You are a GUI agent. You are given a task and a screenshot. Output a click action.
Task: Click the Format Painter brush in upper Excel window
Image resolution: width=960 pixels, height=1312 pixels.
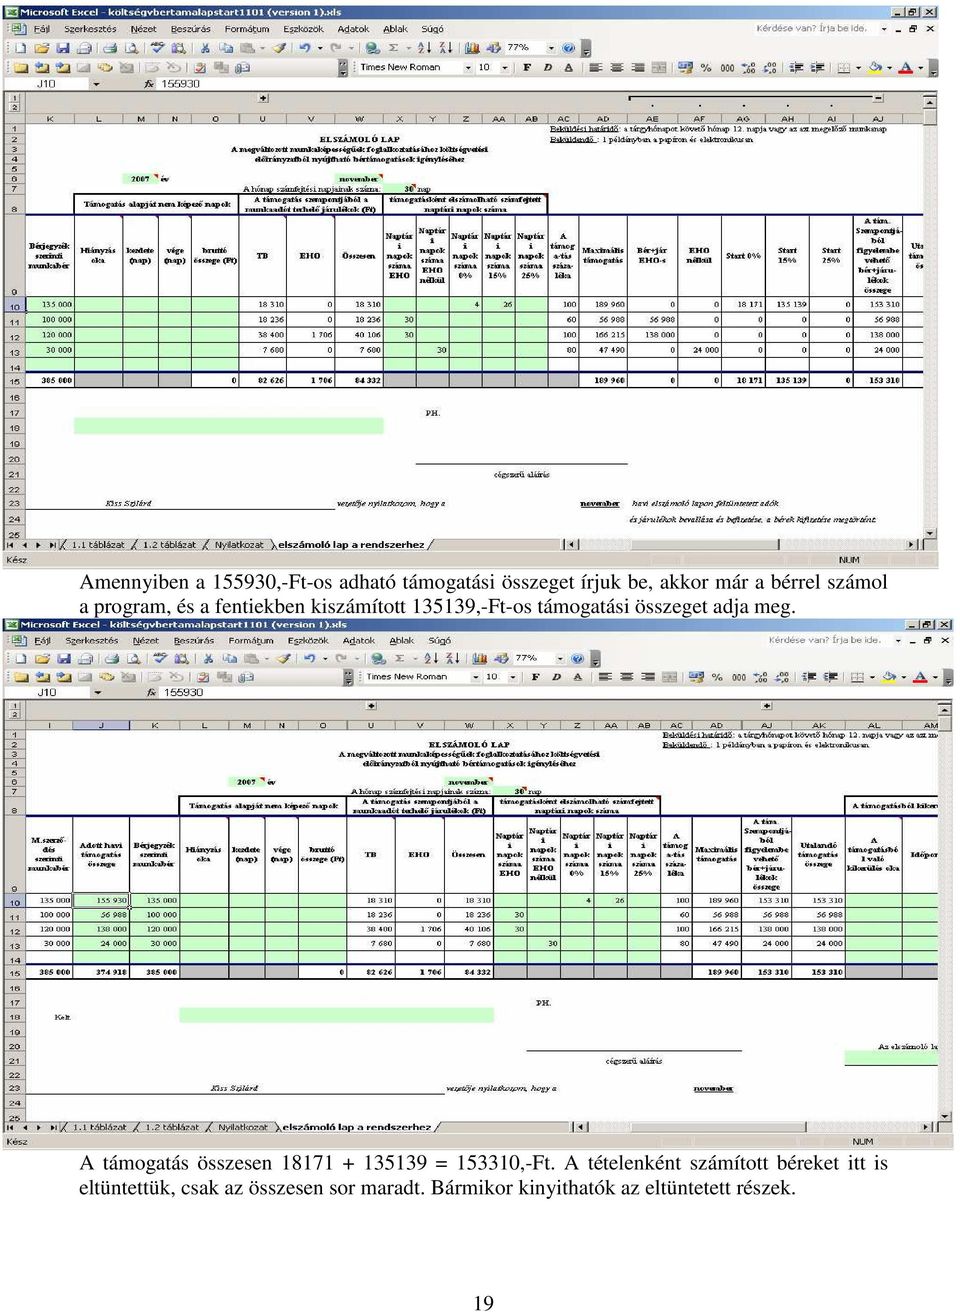click(280, 47)
